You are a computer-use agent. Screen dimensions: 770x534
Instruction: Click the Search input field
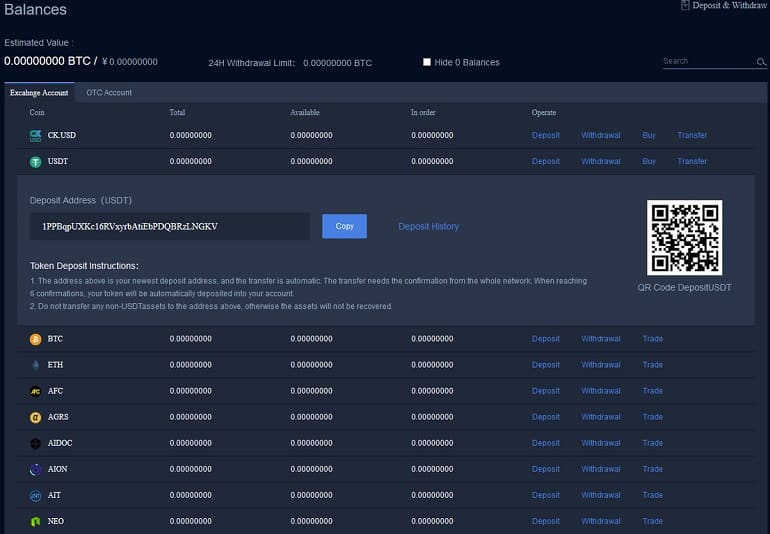[x=707, y=62]
